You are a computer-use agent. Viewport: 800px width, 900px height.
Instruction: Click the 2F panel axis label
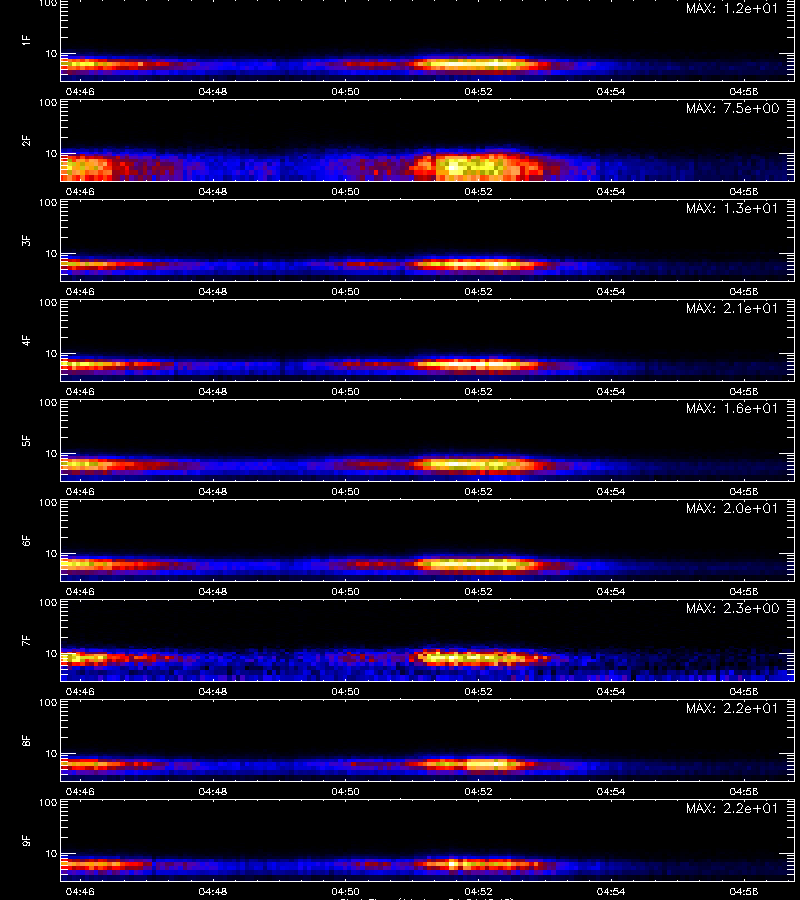26,140
